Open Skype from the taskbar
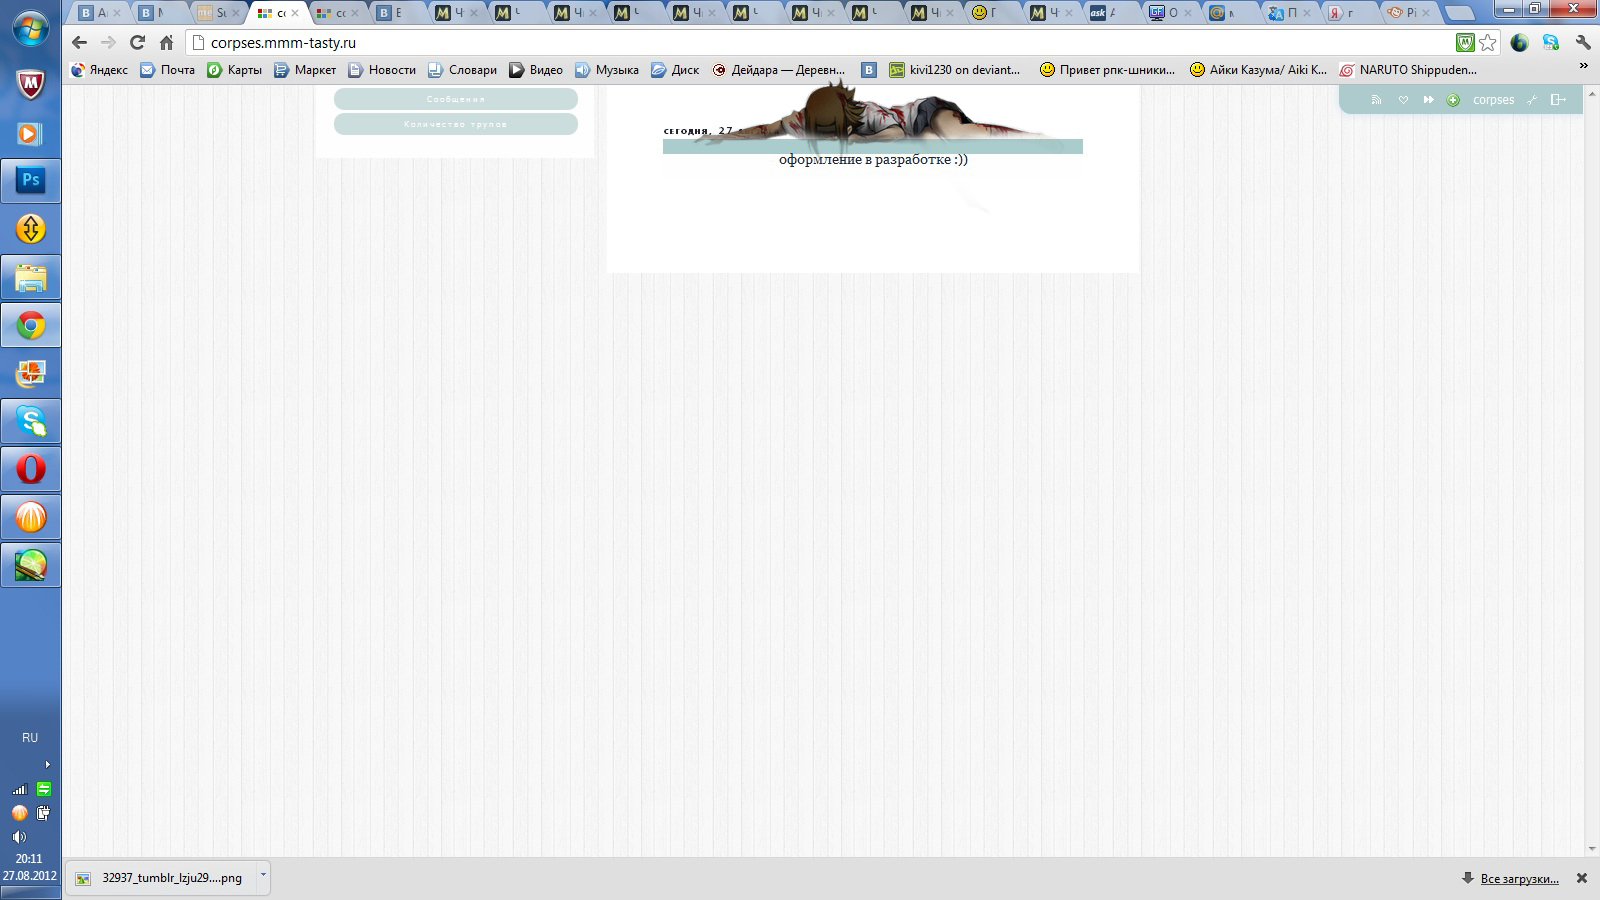 31,421
